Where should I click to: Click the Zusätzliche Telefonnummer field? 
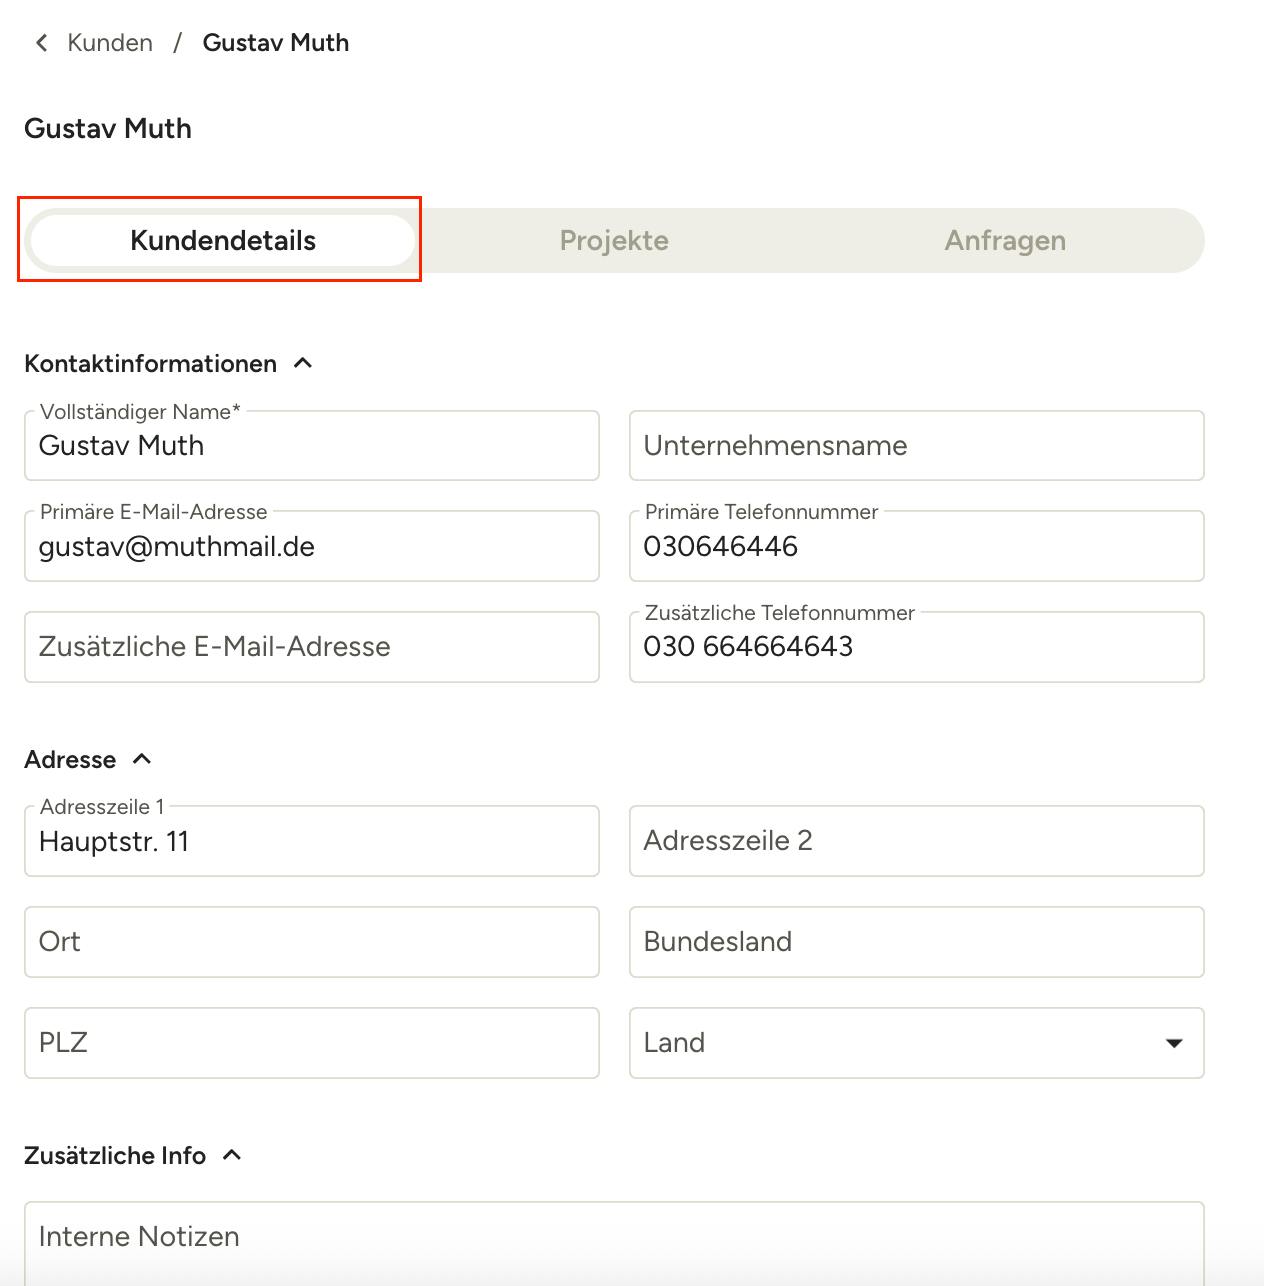[916, 647]
